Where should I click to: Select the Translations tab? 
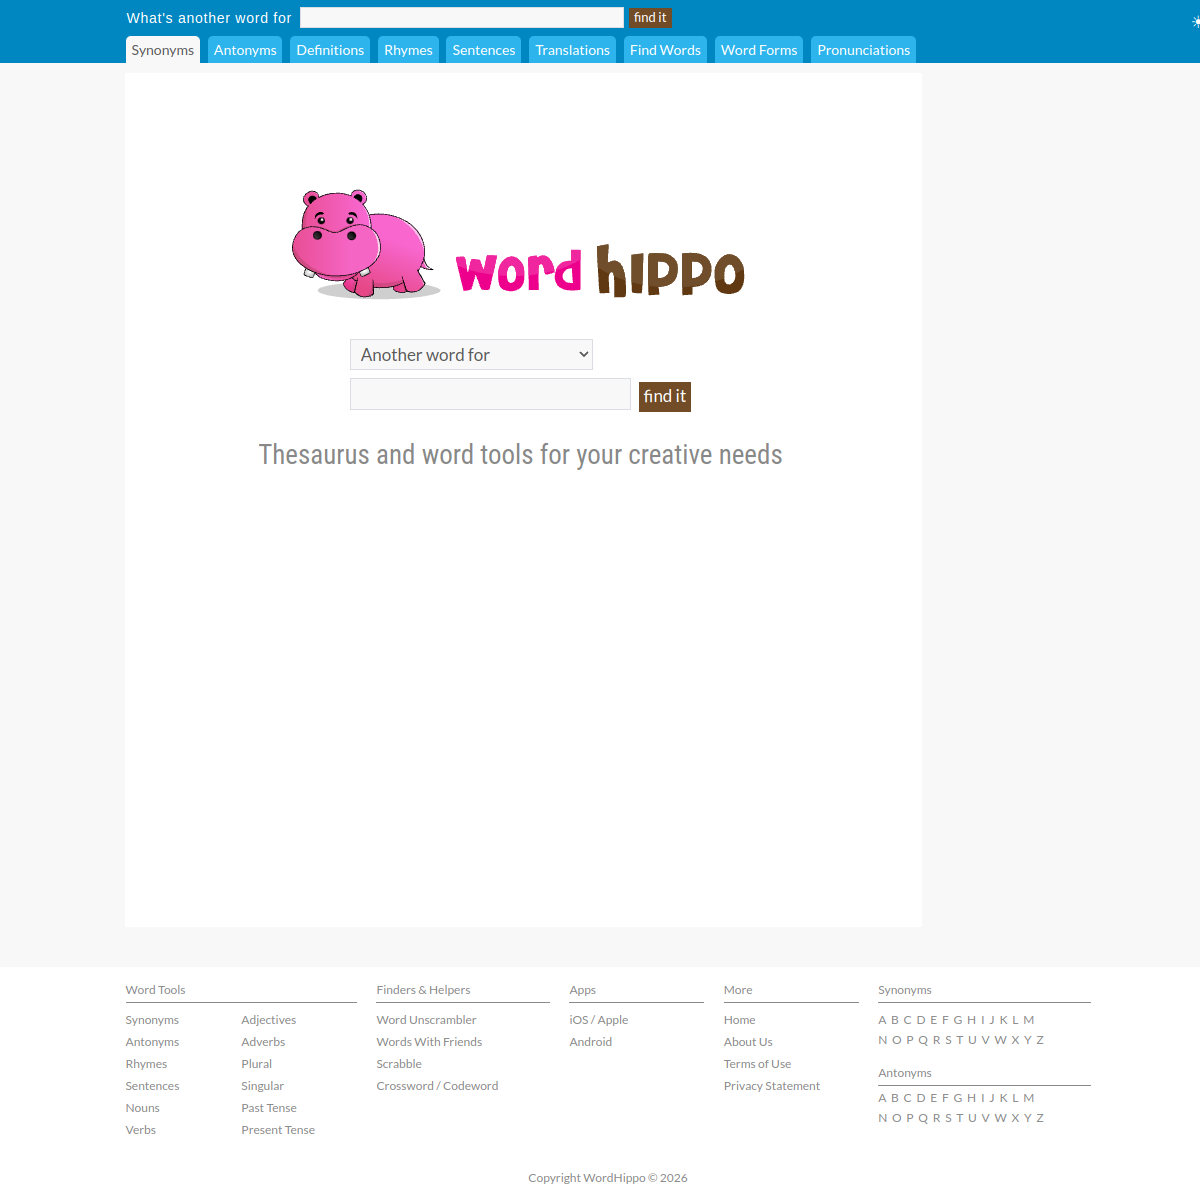point(571,49)
